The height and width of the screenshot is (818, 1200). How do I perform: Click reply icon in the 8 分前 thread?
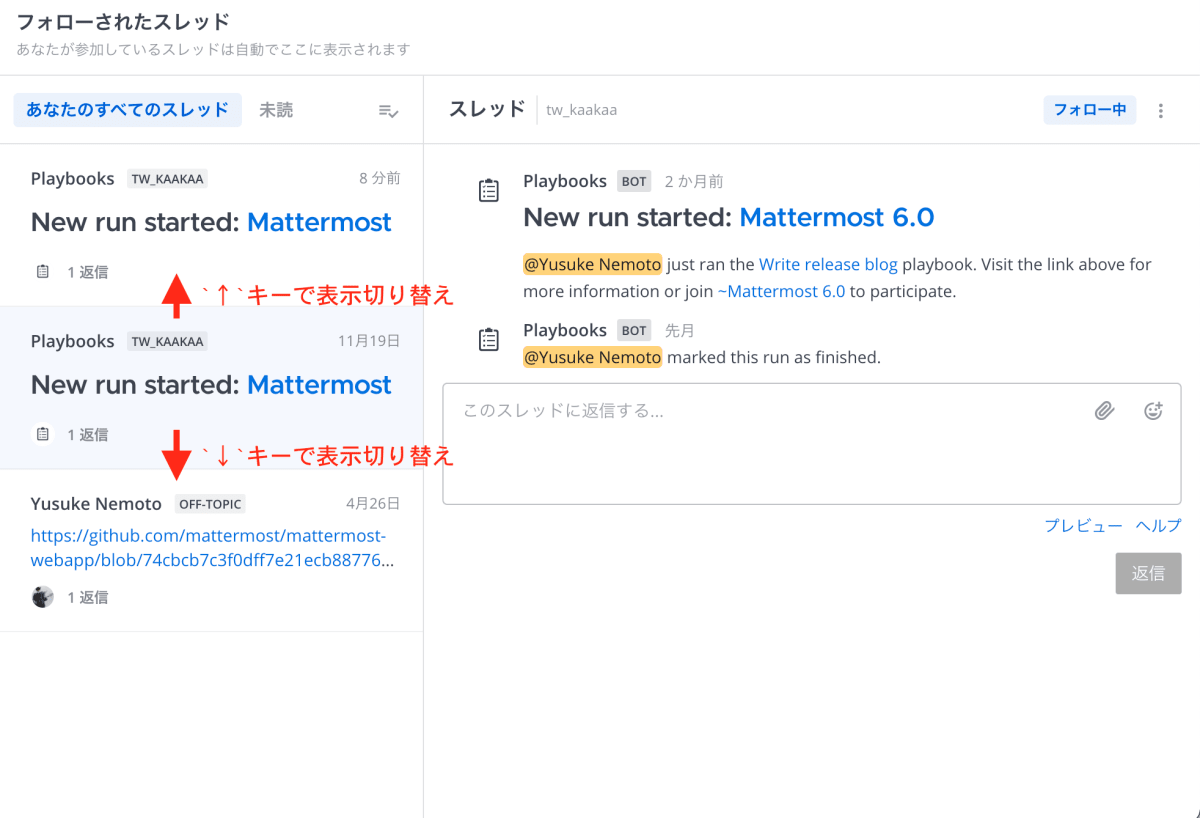pos(42,271)
